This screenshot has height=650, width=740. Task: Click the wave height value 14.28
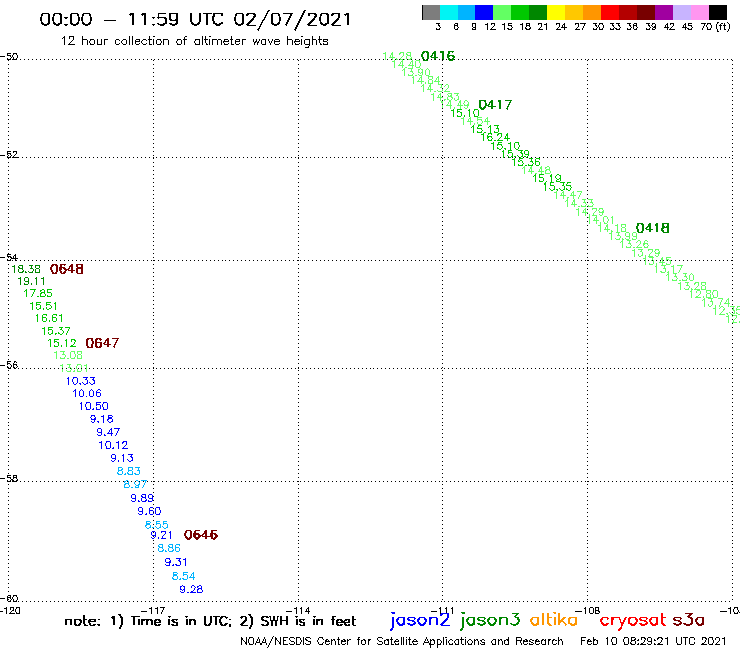click(397, 57)
